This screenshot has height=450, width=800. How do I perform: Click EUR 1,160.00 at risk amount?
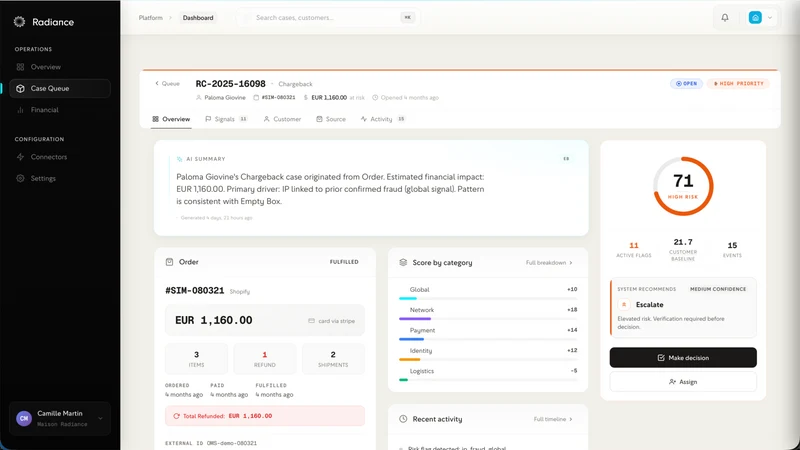pos(329,97)
